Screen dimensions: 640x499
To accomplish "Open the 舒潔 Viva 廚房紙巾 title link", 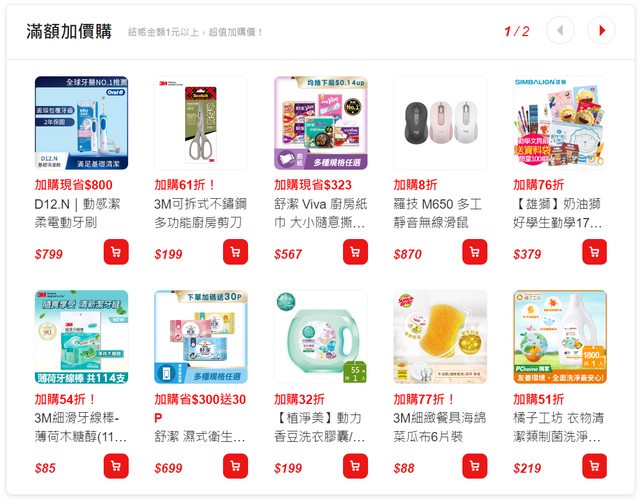I will pyautogui.click(x=320, y=213).
